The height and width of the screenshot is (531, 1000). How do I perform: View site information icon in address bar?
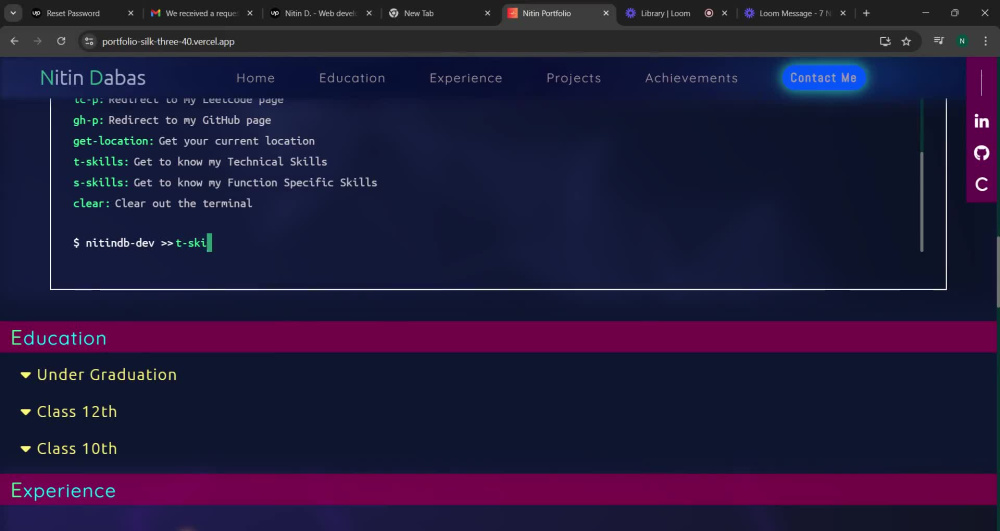point(89,41)
